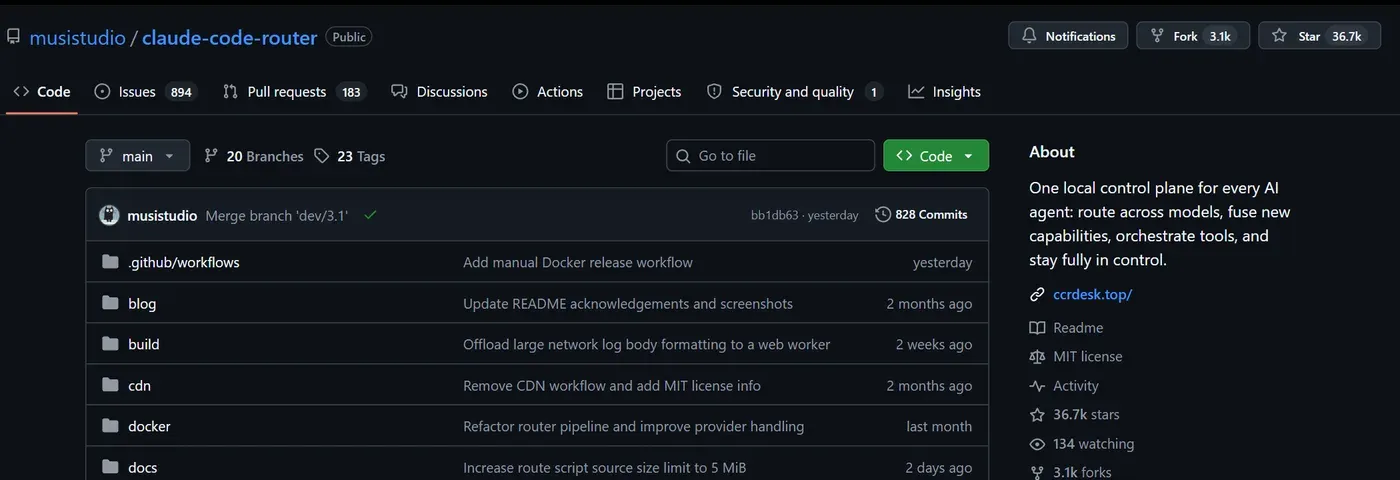Open the green Code dropdown button
This screenshot has height=480, width=1400.
[936, 156]
